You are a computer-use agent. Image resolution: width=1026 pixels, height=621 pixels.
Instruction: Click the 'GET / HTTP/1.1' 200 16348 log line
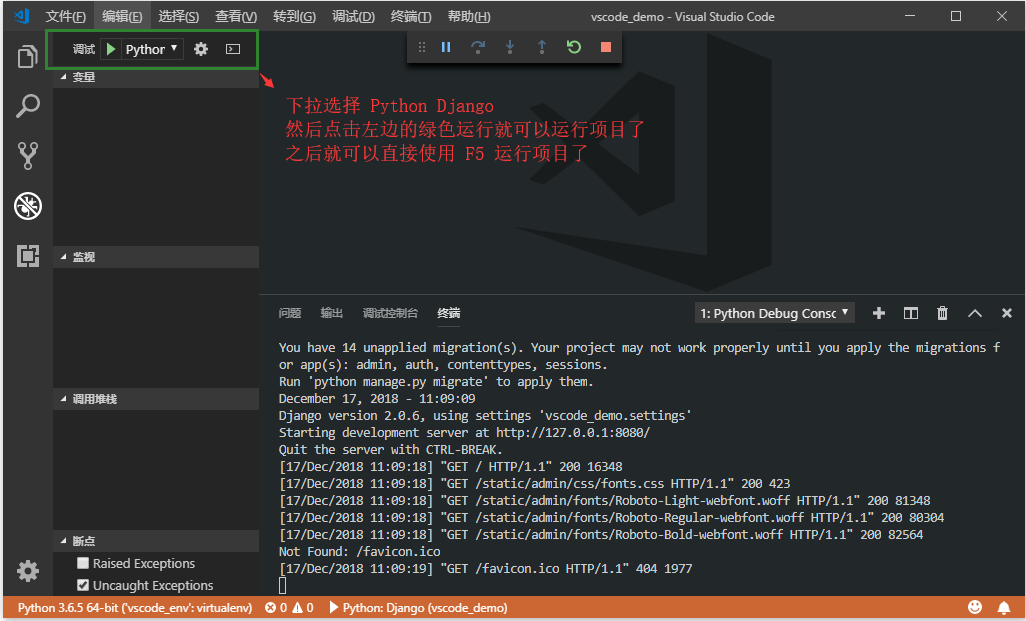(451, 467)
